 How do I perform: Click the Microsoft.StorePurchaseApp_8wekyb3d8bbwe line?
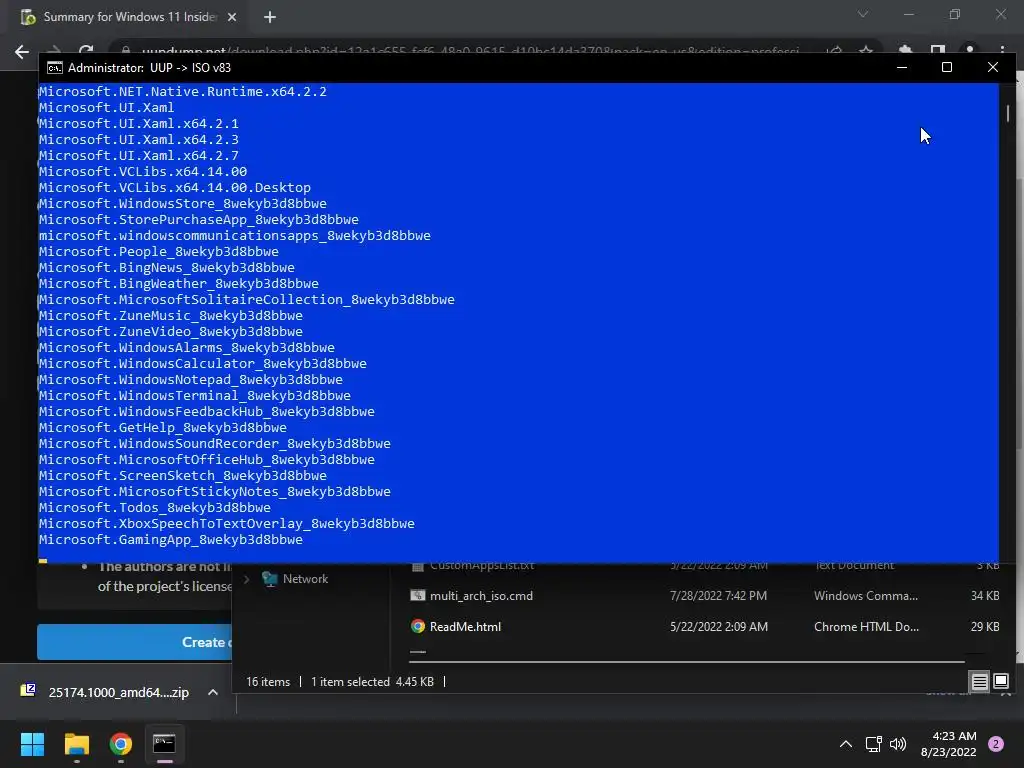click(199, 220)
